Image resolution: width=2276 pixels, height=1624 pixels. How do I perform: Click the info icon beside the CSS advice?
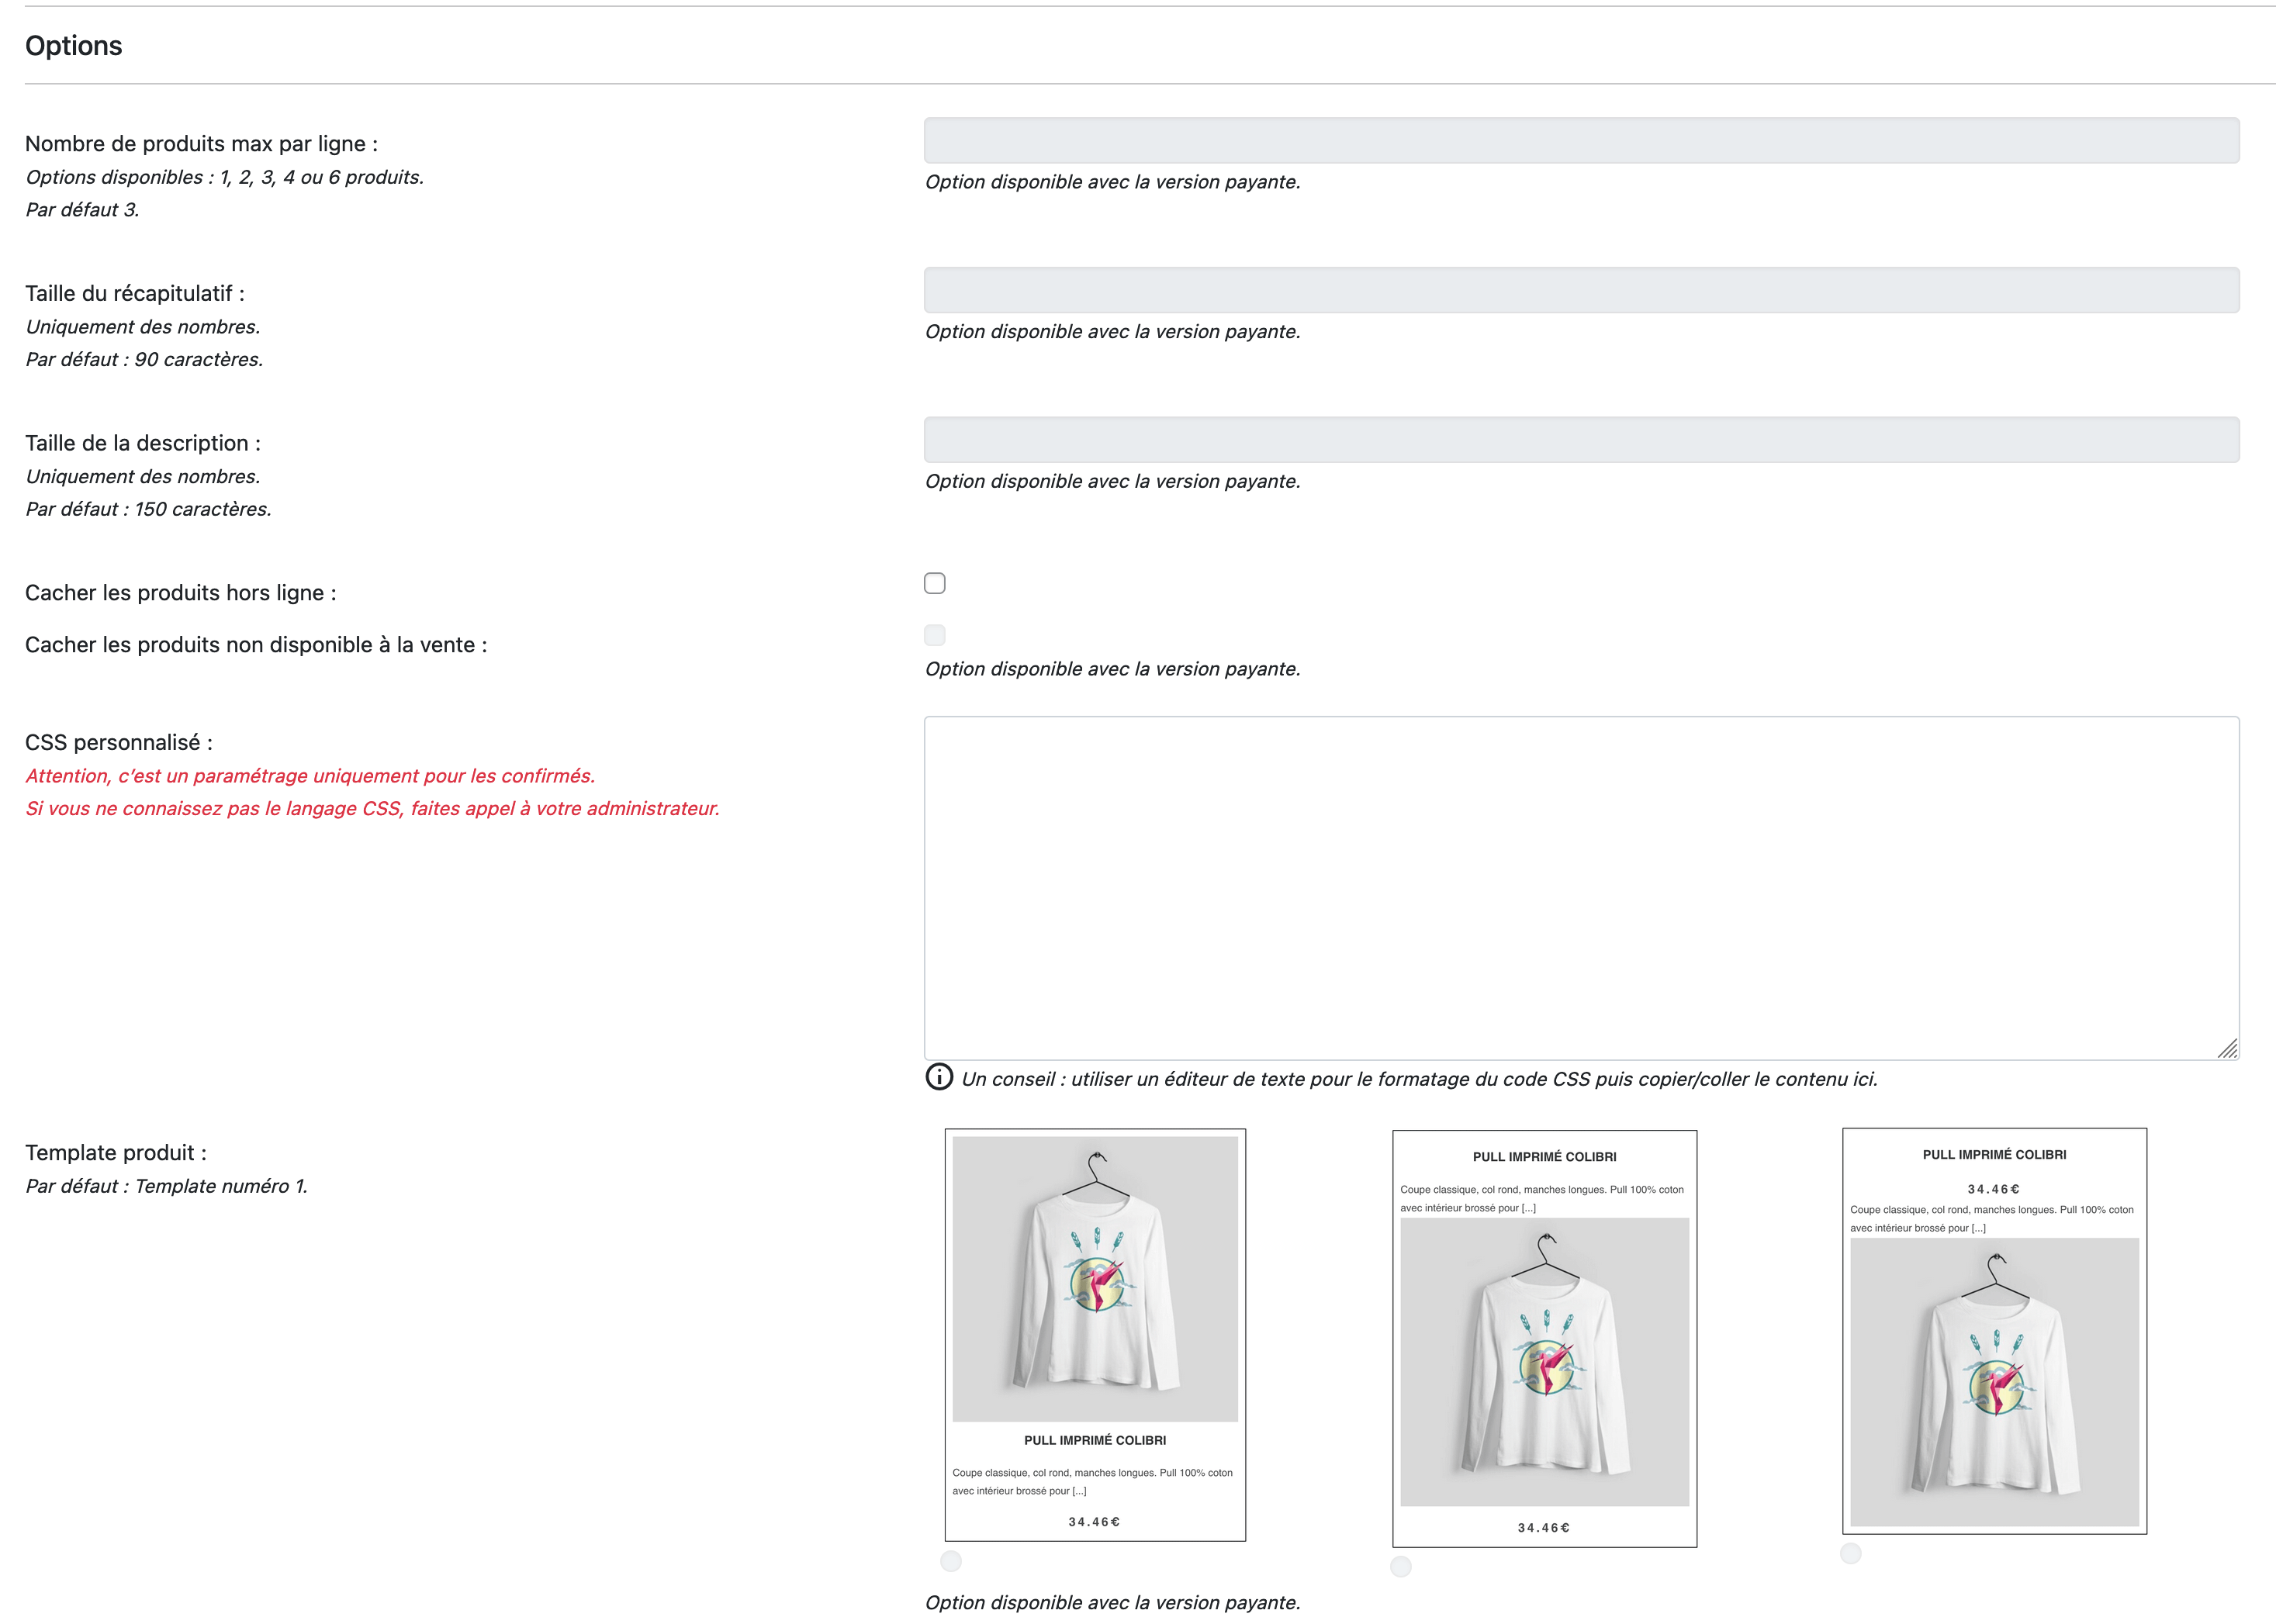click(939, 1077)
